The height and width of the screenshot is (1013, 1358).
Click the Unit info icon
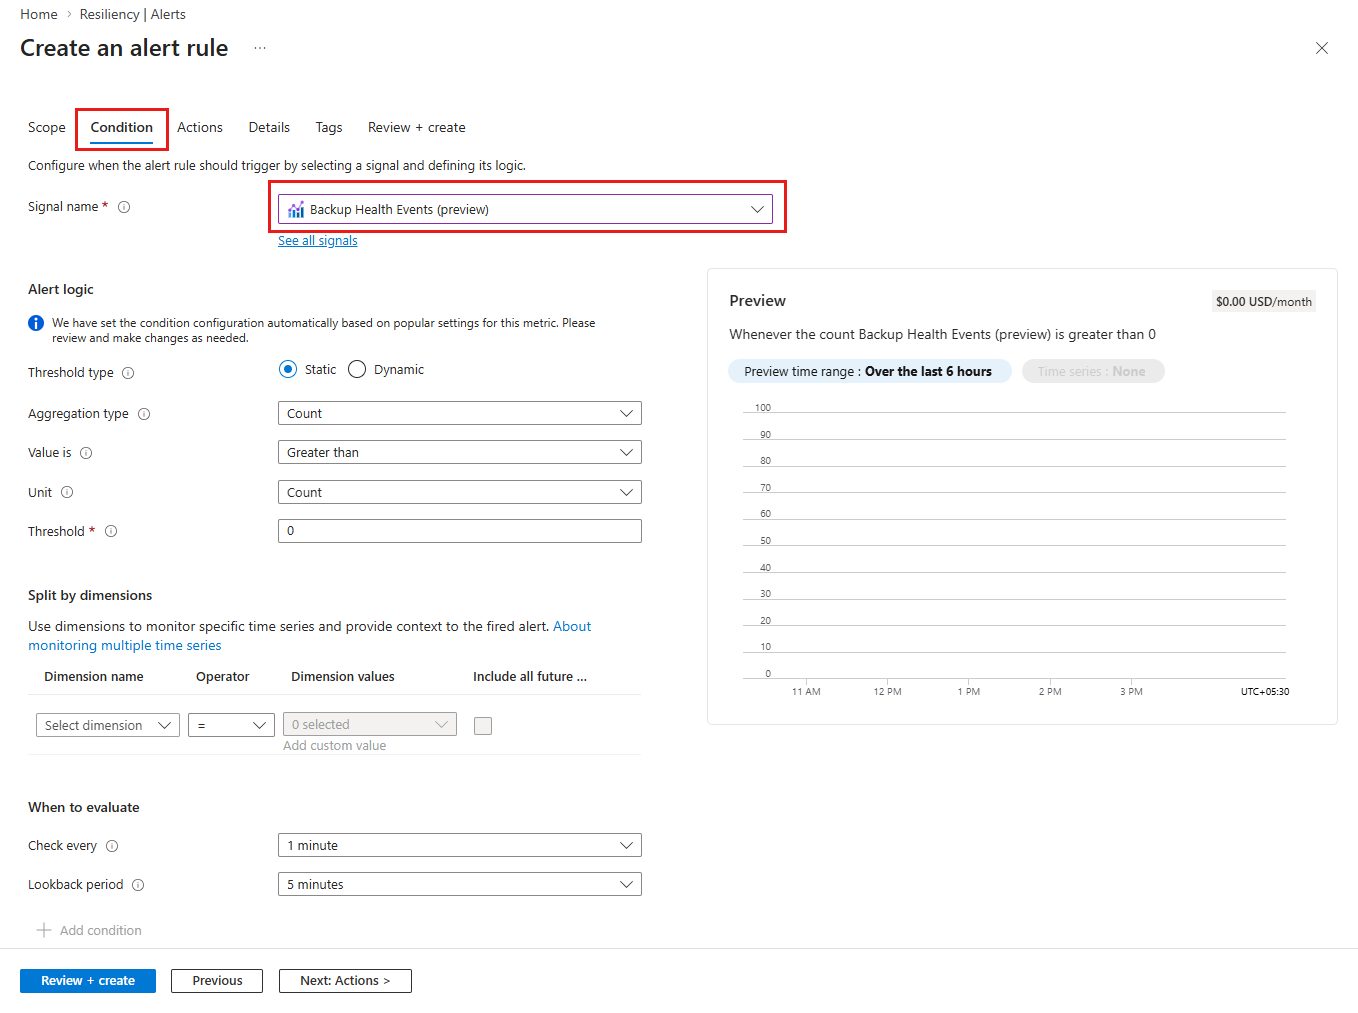pos(67,492)
